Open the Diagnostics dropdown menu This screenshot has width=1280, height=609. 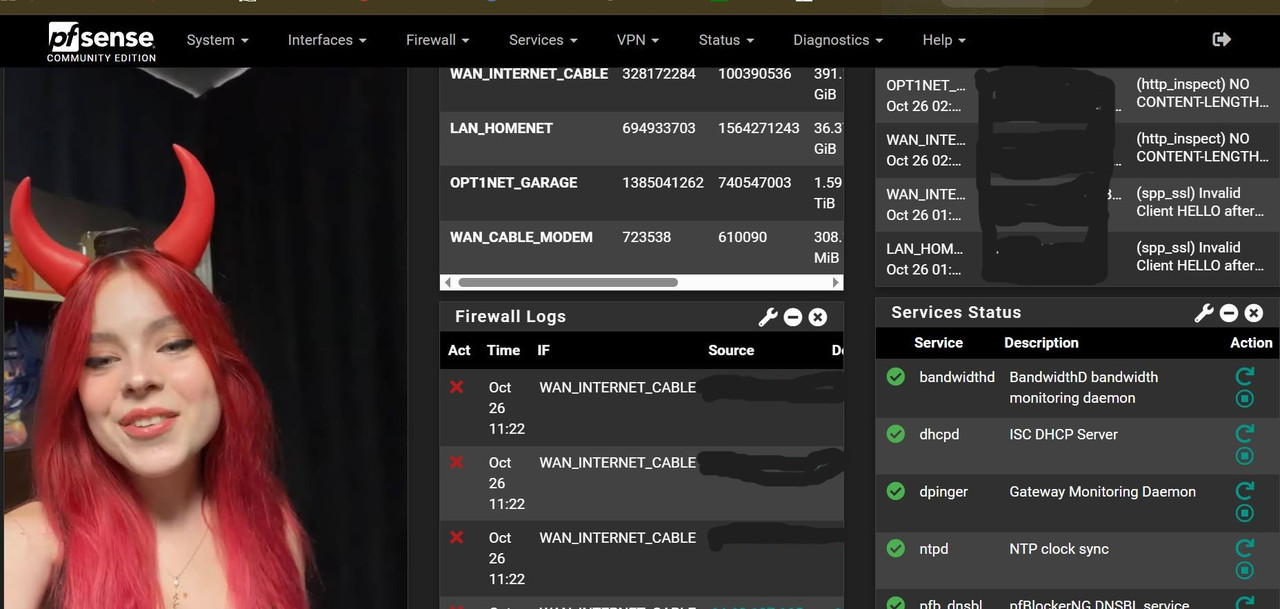click(x=838, y=40)
